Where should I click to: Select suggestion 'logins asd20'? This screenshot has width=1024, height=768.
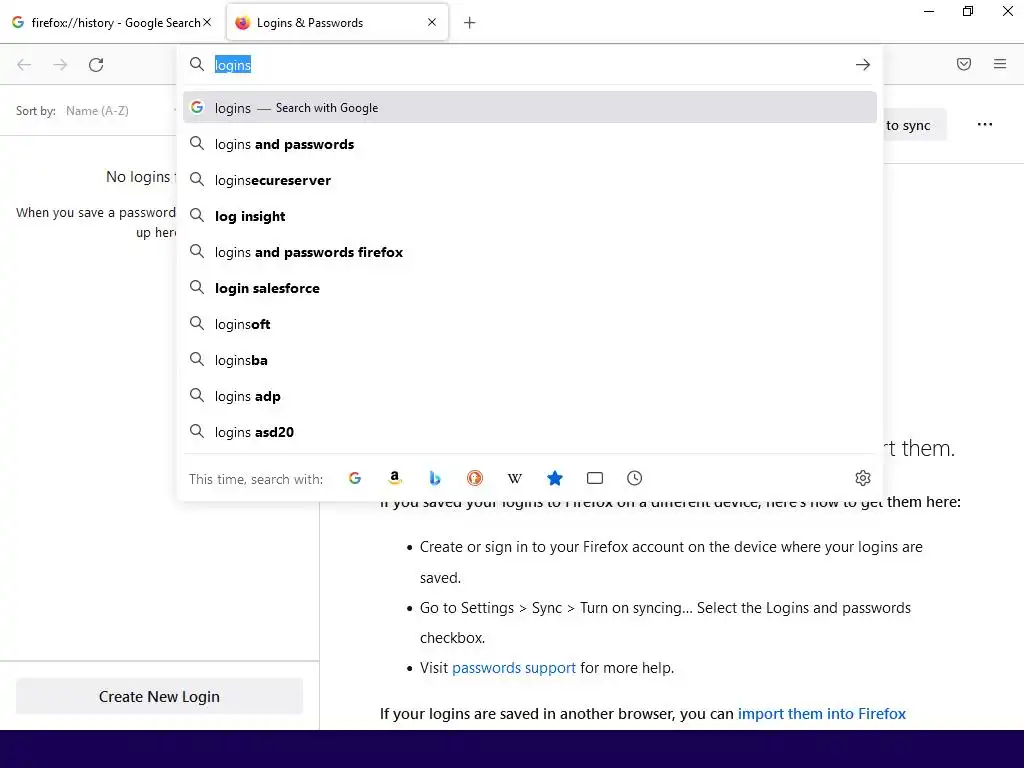pos(530,432)
